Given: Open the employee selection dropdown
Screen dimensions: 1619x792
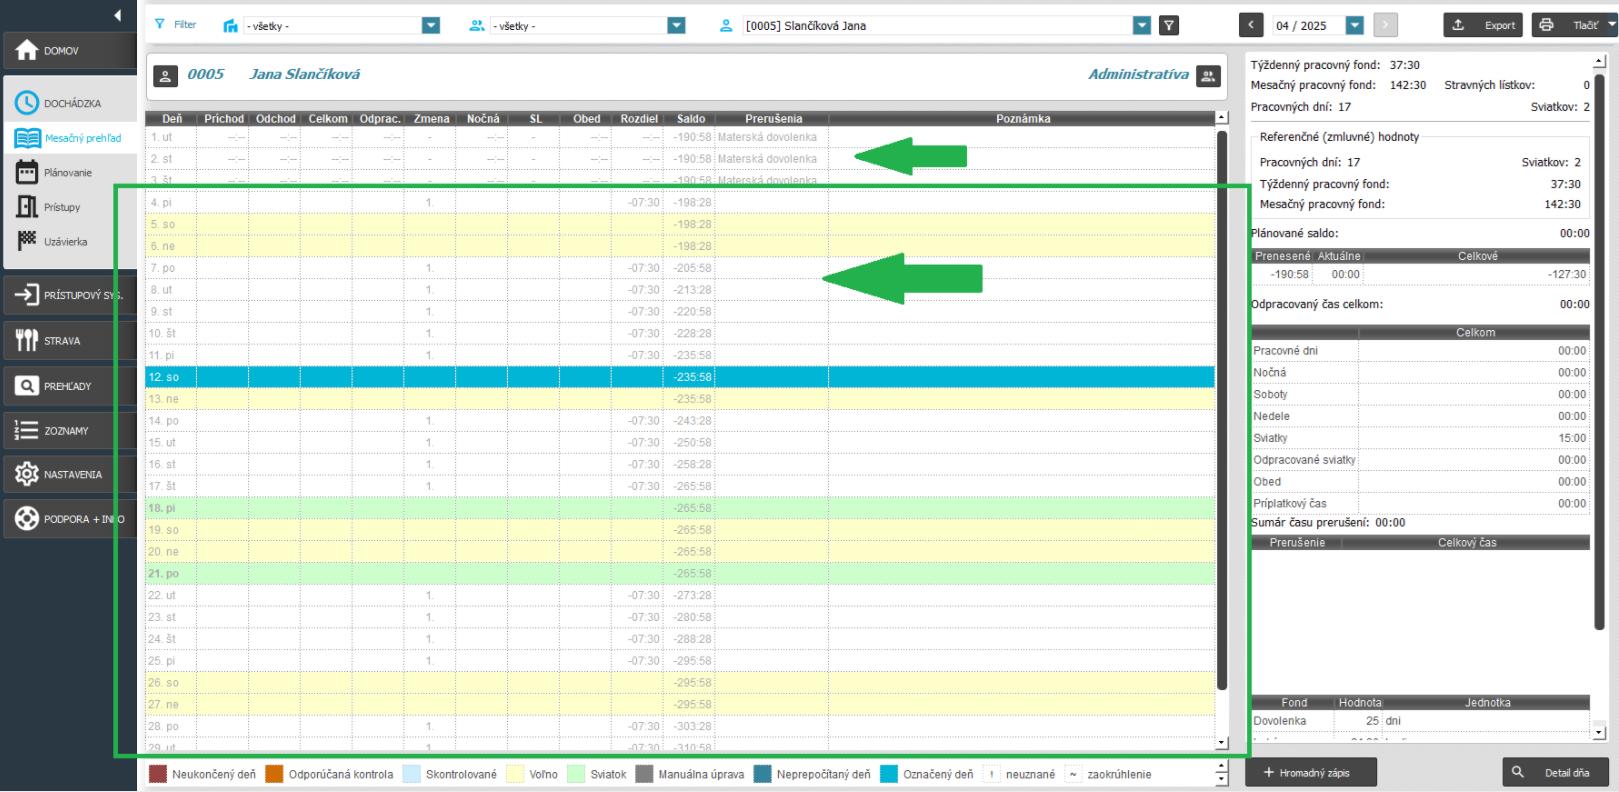Looking at the screenshot, I should point(1142,26).
